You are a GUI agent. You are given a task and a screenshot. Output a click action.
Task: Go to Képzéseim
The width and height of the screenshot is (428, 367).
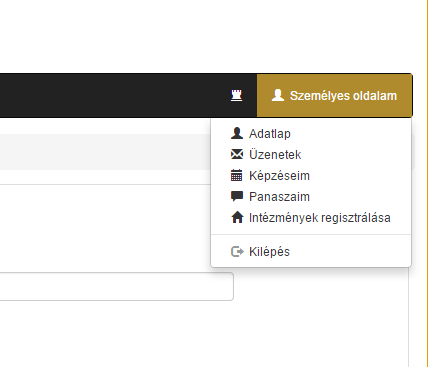311,176
